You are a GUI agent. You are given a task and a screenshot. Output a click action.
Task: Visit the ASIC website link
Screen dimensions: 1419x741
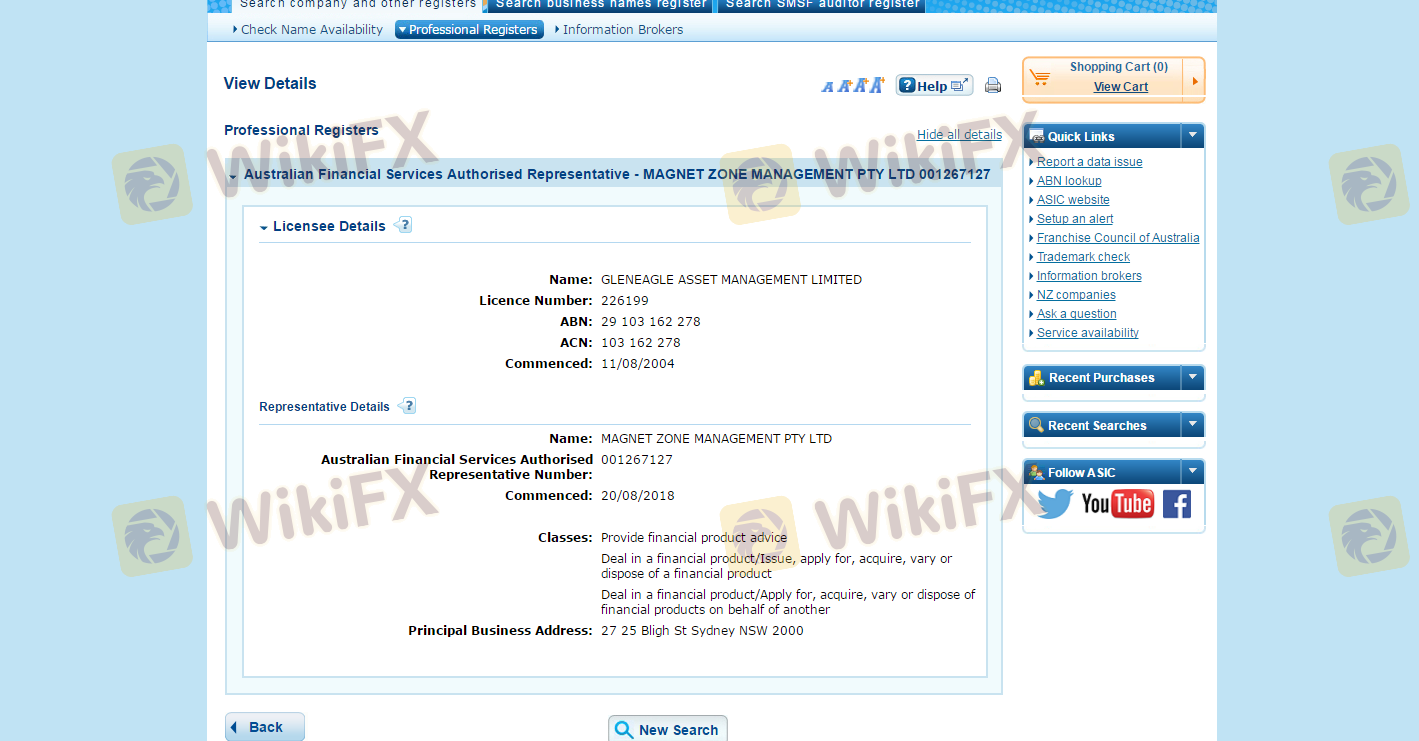pyautogui.click(x=1073, y=200)
